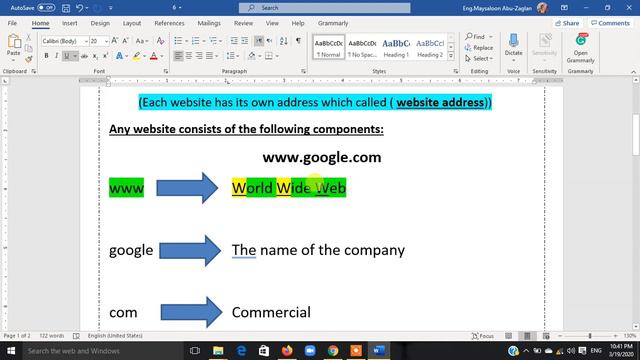Image resolution: width=640 pixels, height=360 pixels.
Task: Increase paragraph indent
Action: [244, 41]
